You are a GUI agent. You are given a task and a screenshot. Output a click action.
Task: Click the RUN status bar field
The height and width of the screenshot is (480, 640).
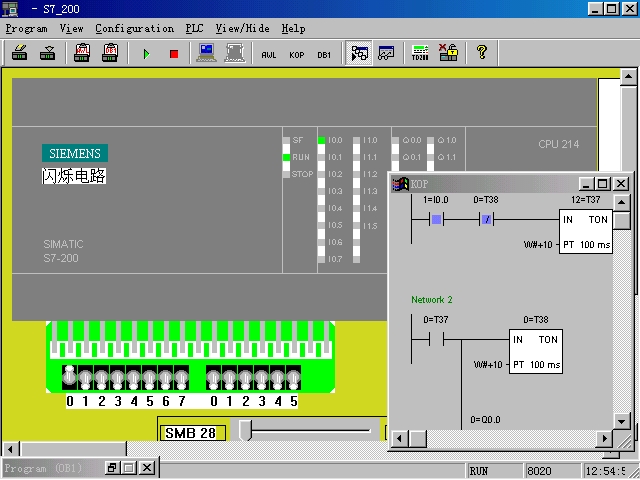click(x=495, y=471)
